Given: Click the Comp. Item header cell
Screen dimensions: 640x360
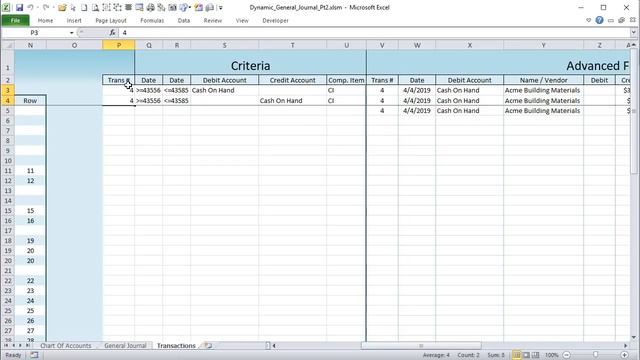Looking at the screenshot, I should 346,80.
